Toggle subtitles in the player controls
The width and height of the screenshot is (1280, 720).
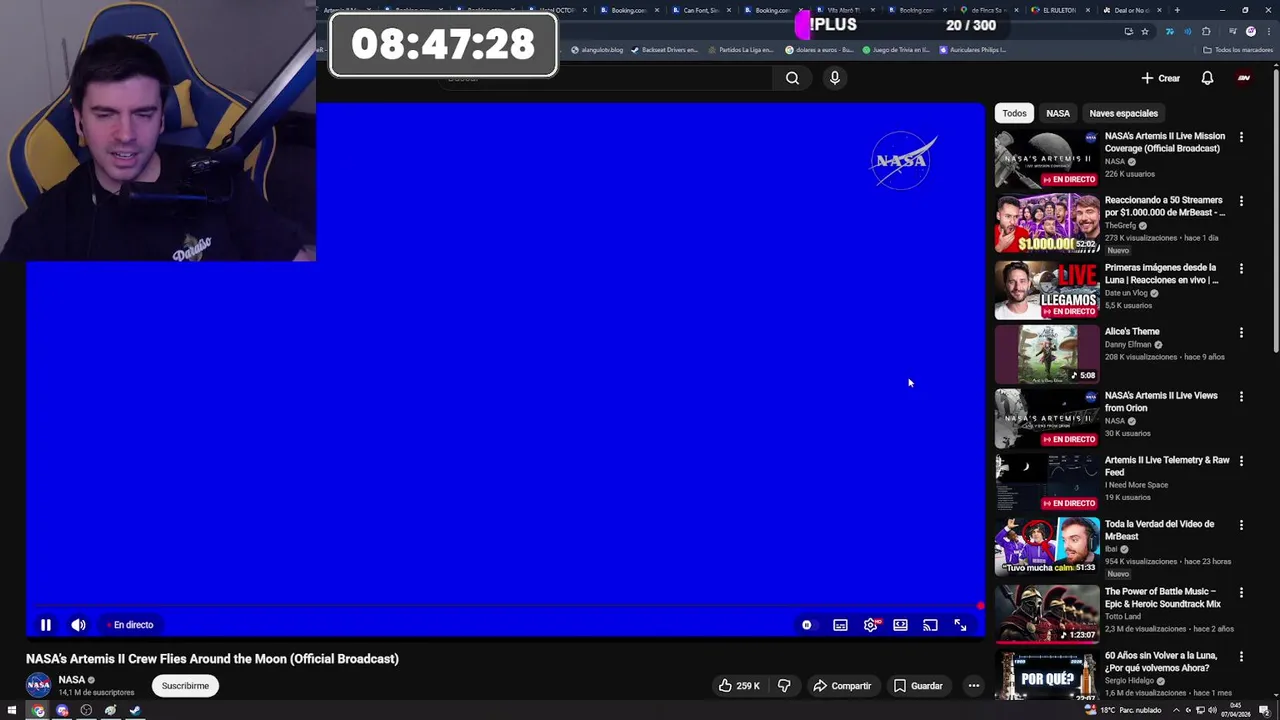coord(840,625)
